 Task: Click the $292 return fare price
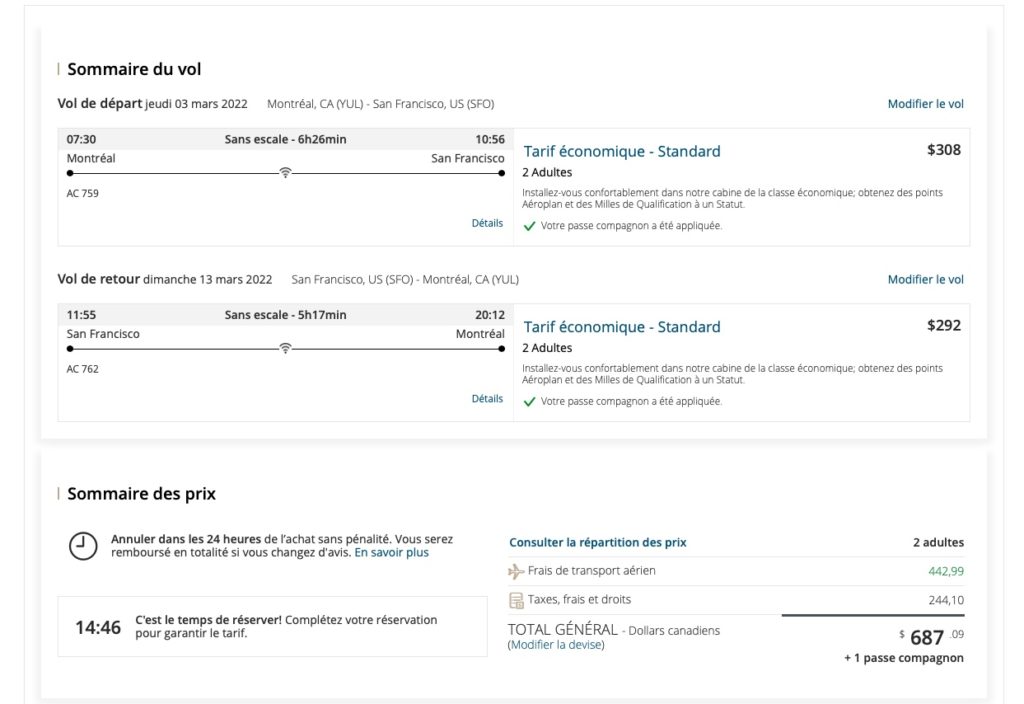click(x=943, y=325)
